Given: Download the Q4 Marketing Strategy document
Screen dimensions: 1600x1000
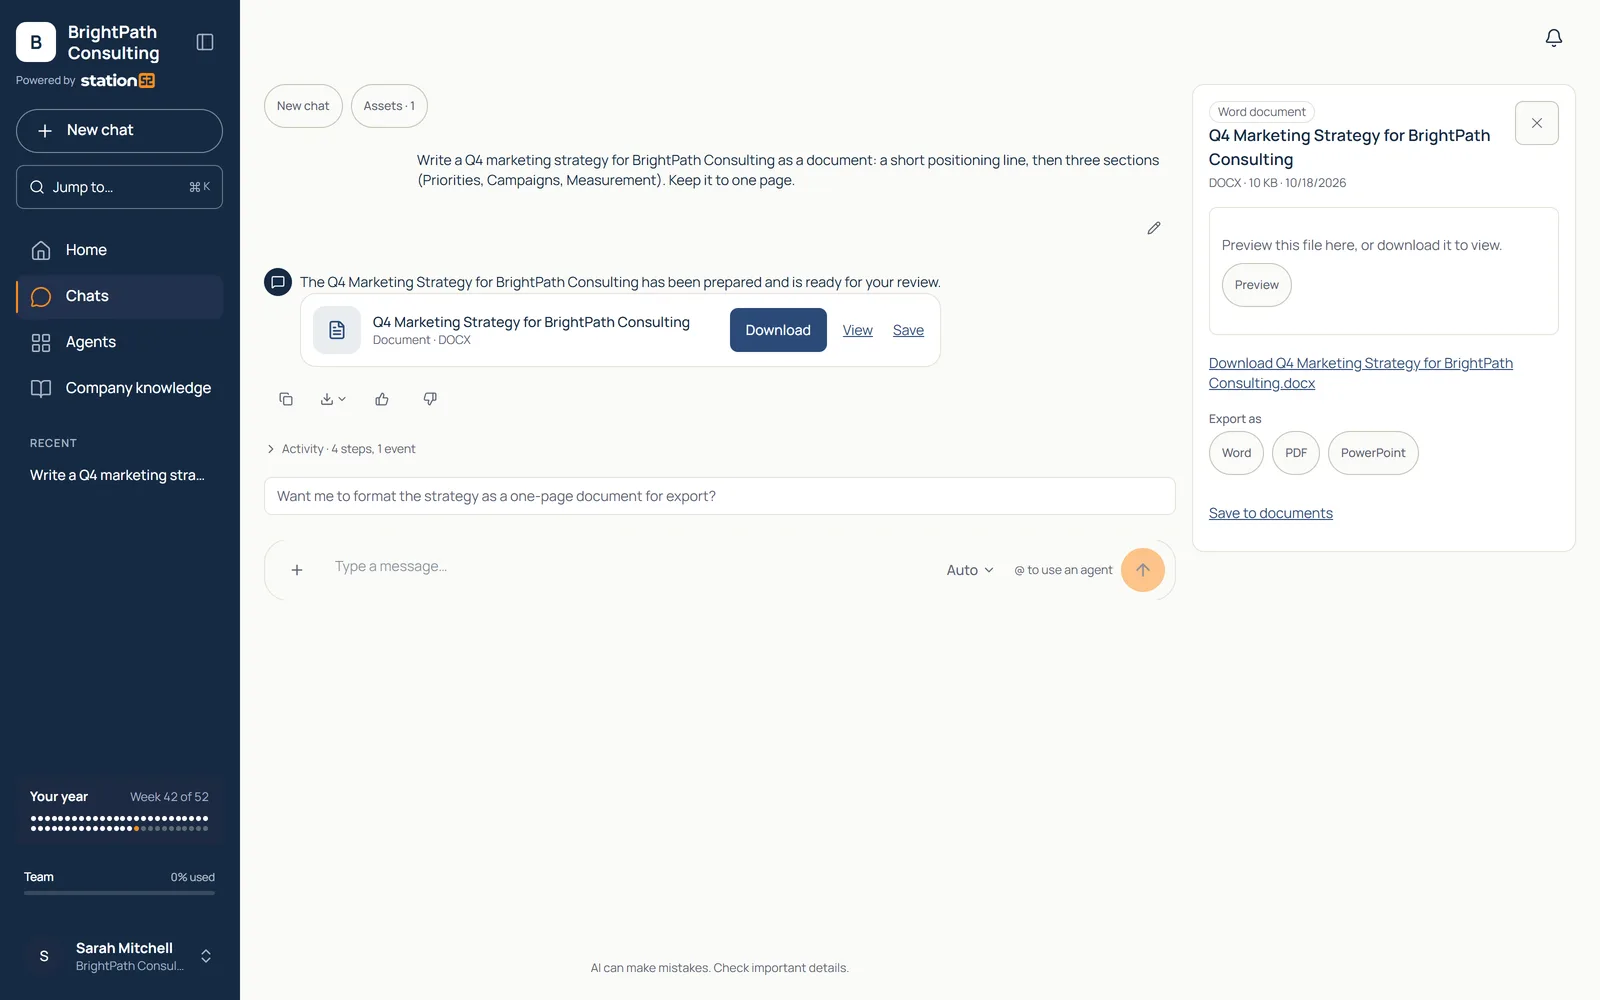Looking at the screenshot, I should 778,330.
